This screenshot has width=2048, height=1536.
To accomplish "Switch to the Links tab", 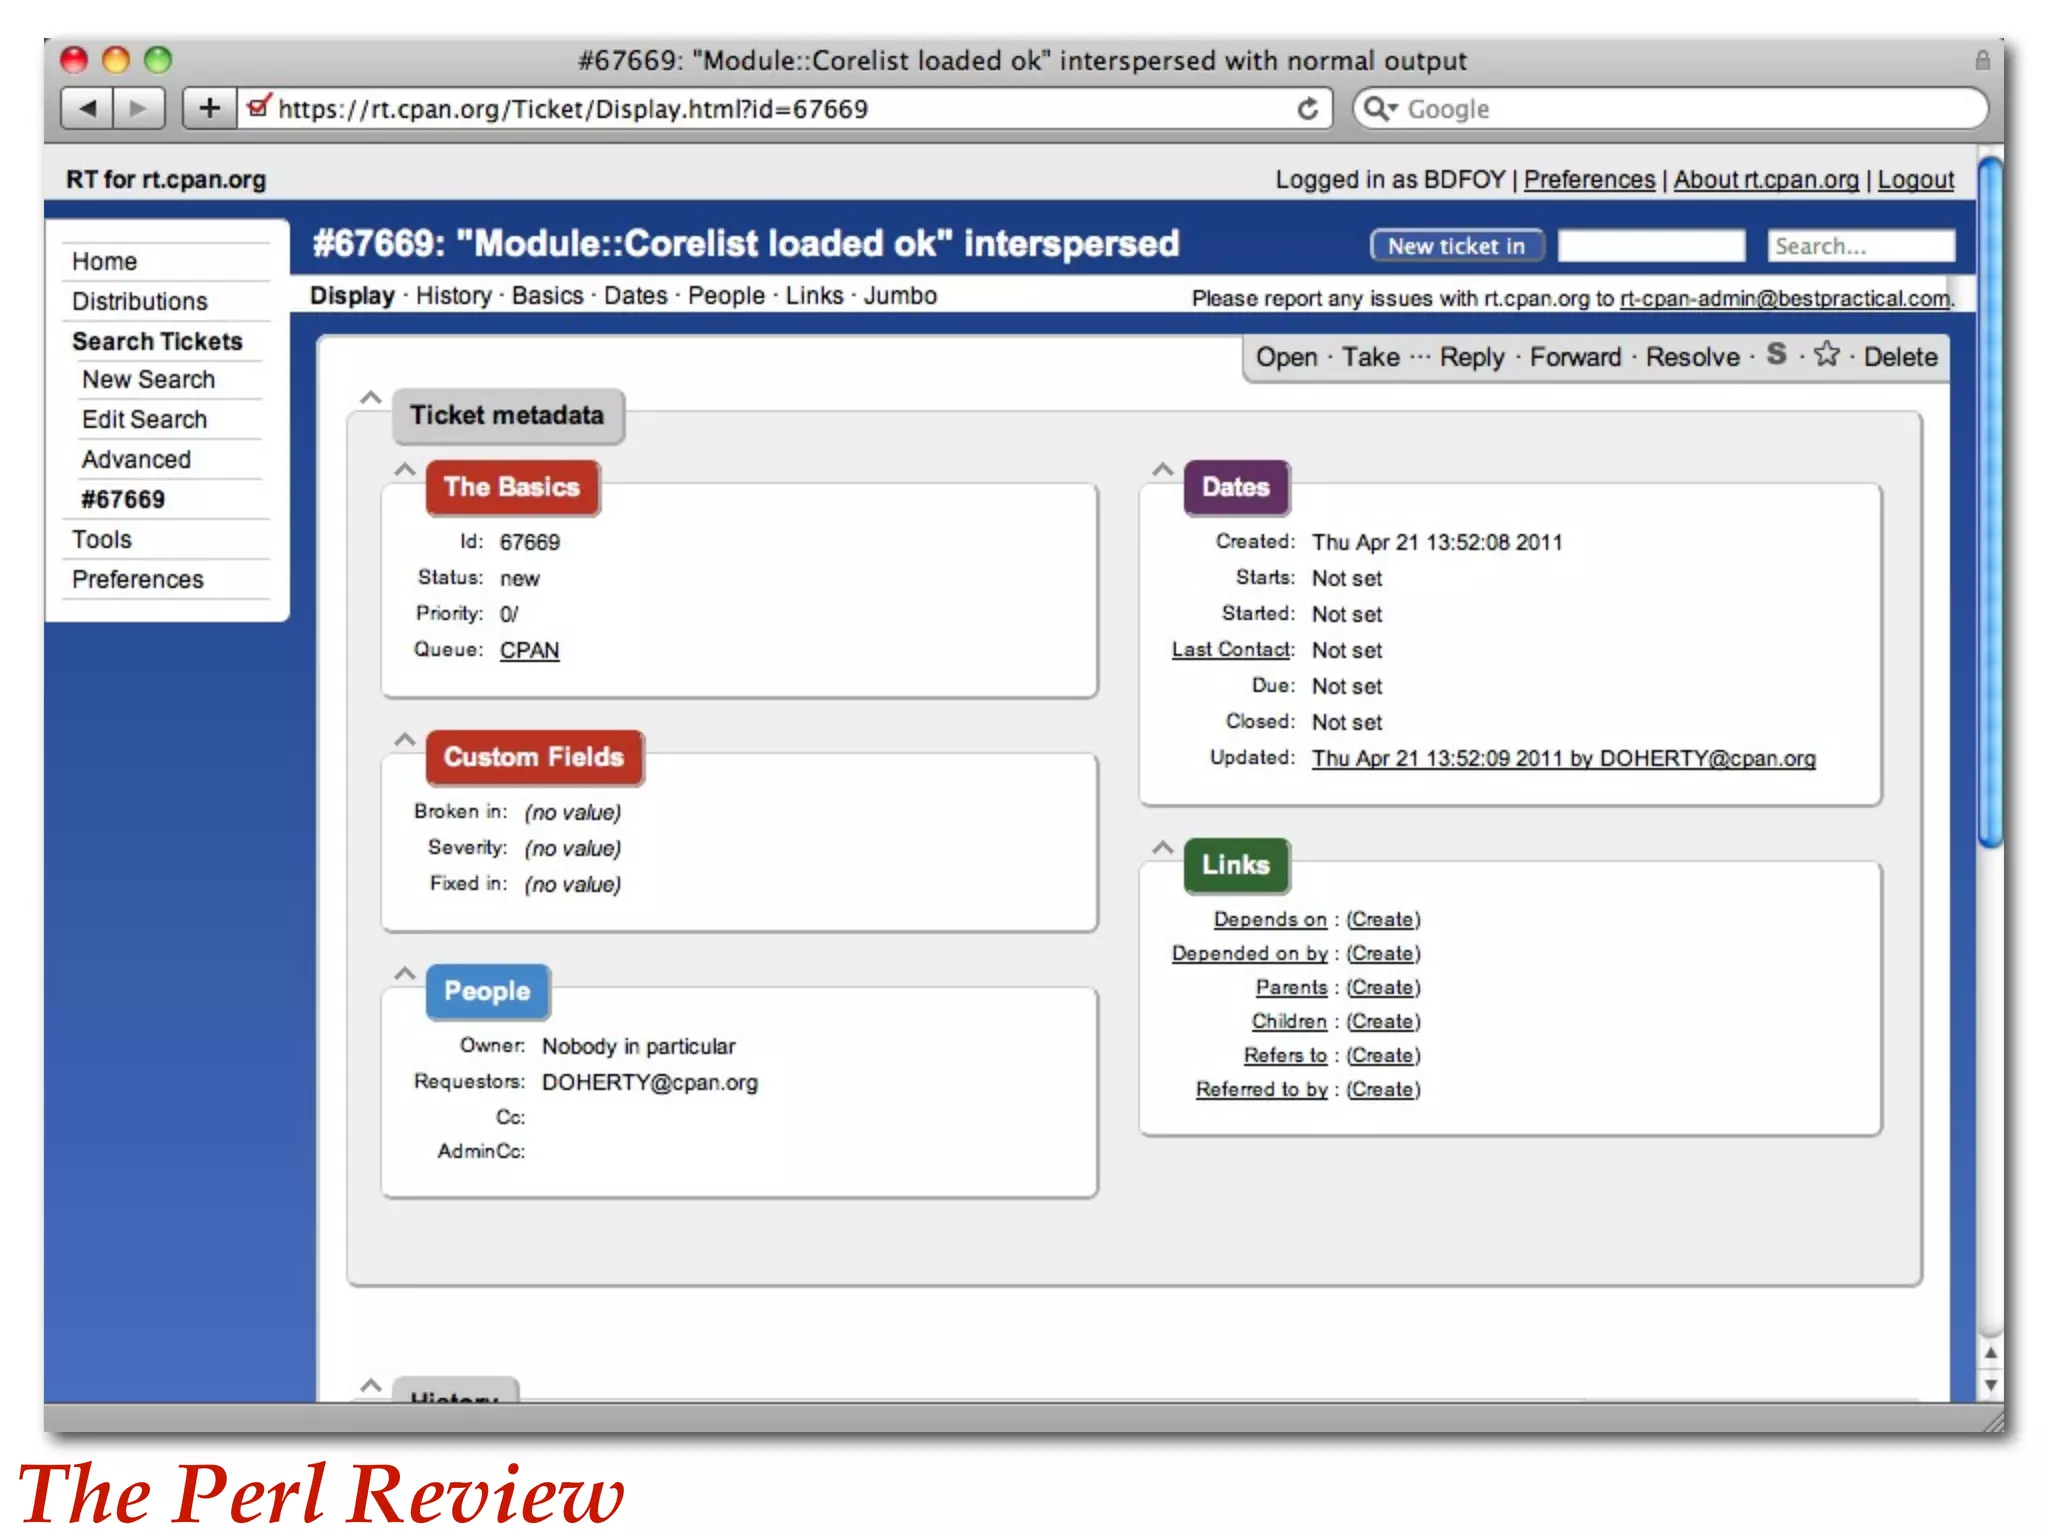I will pos(814,296).
